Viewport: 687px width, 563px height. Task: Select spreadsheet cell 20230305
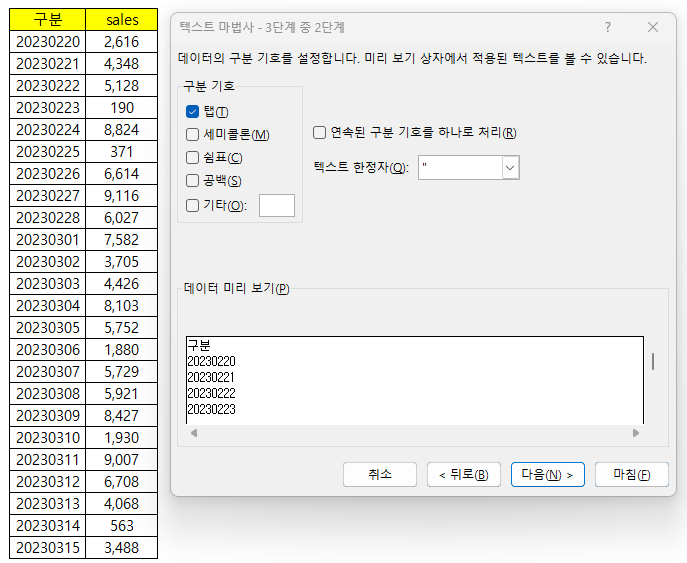click(48, 328)
